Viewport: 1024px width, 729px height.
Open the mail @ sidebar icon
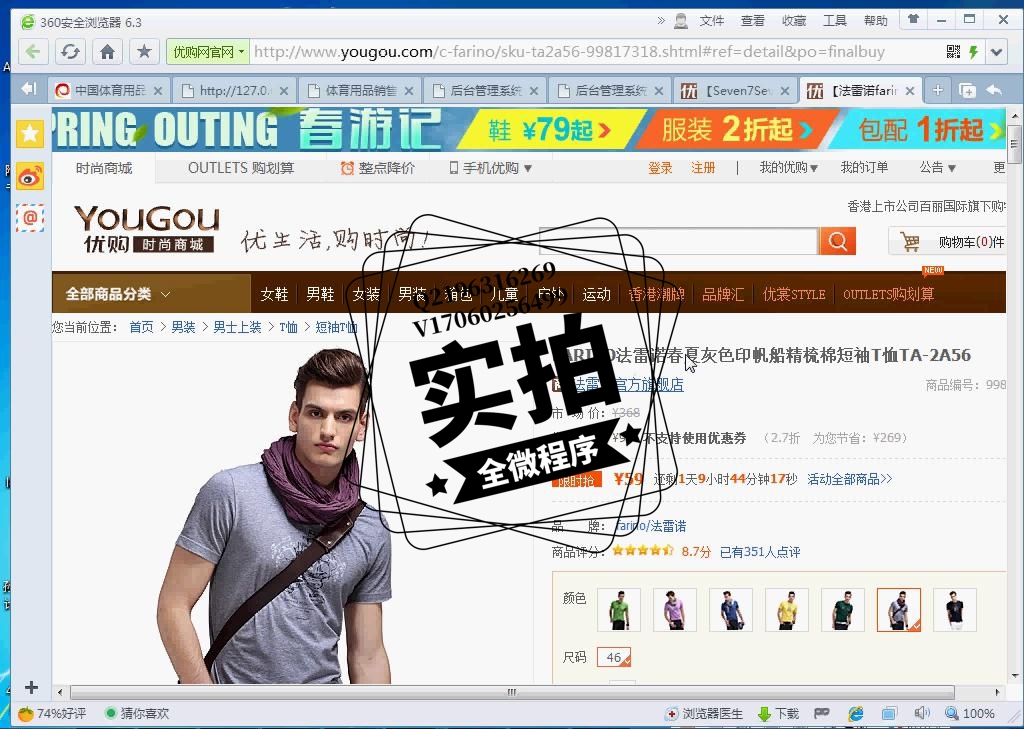pyautogui.click(x=30, y=218)
